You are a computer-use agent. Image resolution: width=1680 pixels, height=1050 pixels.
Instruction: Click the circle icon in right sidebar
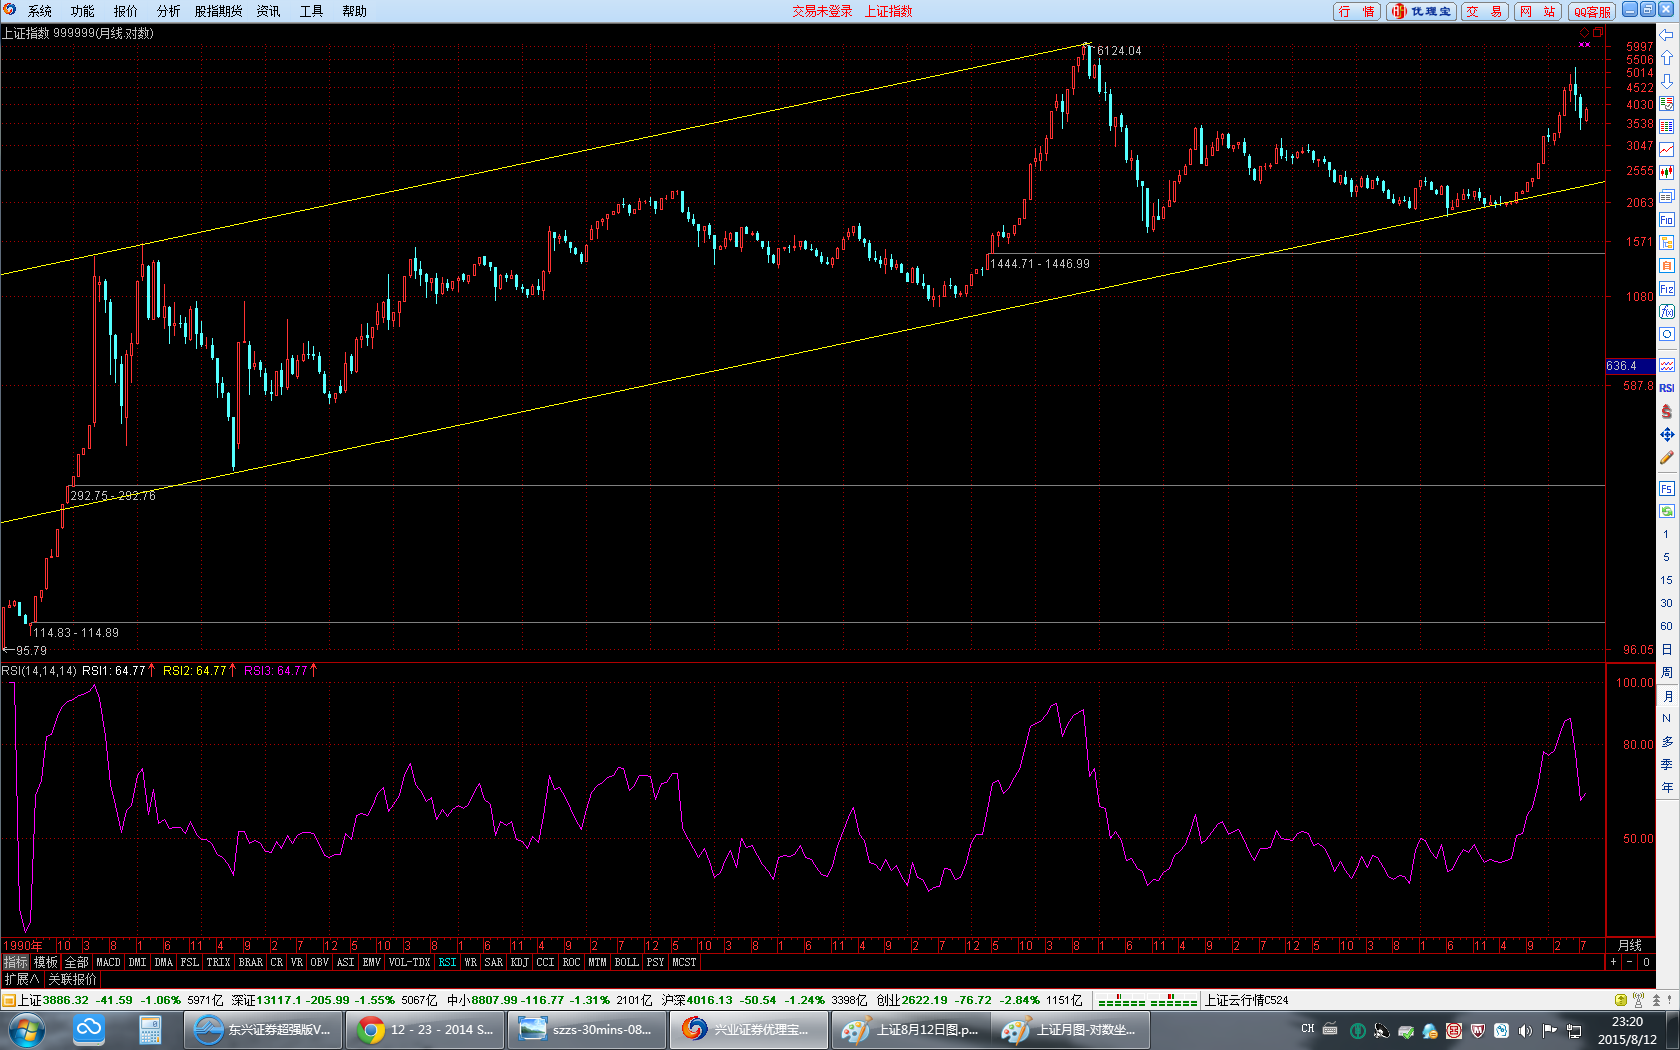click(x=1666, y=335)
